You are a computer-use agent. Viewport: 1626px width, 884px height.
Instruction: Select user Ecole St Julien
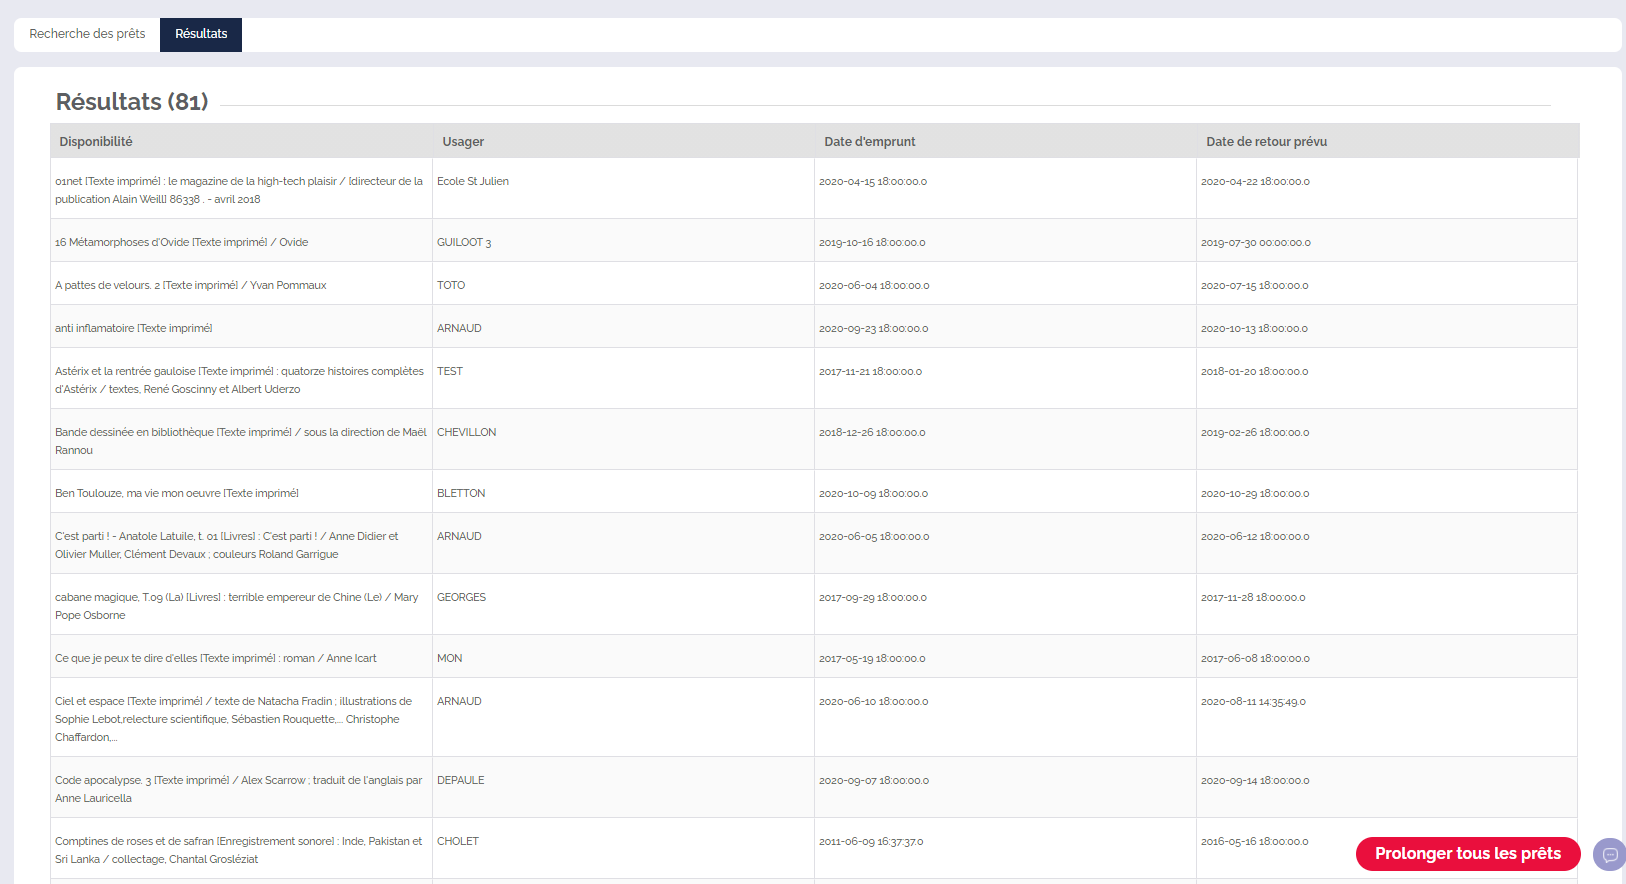tap(473, 181)
